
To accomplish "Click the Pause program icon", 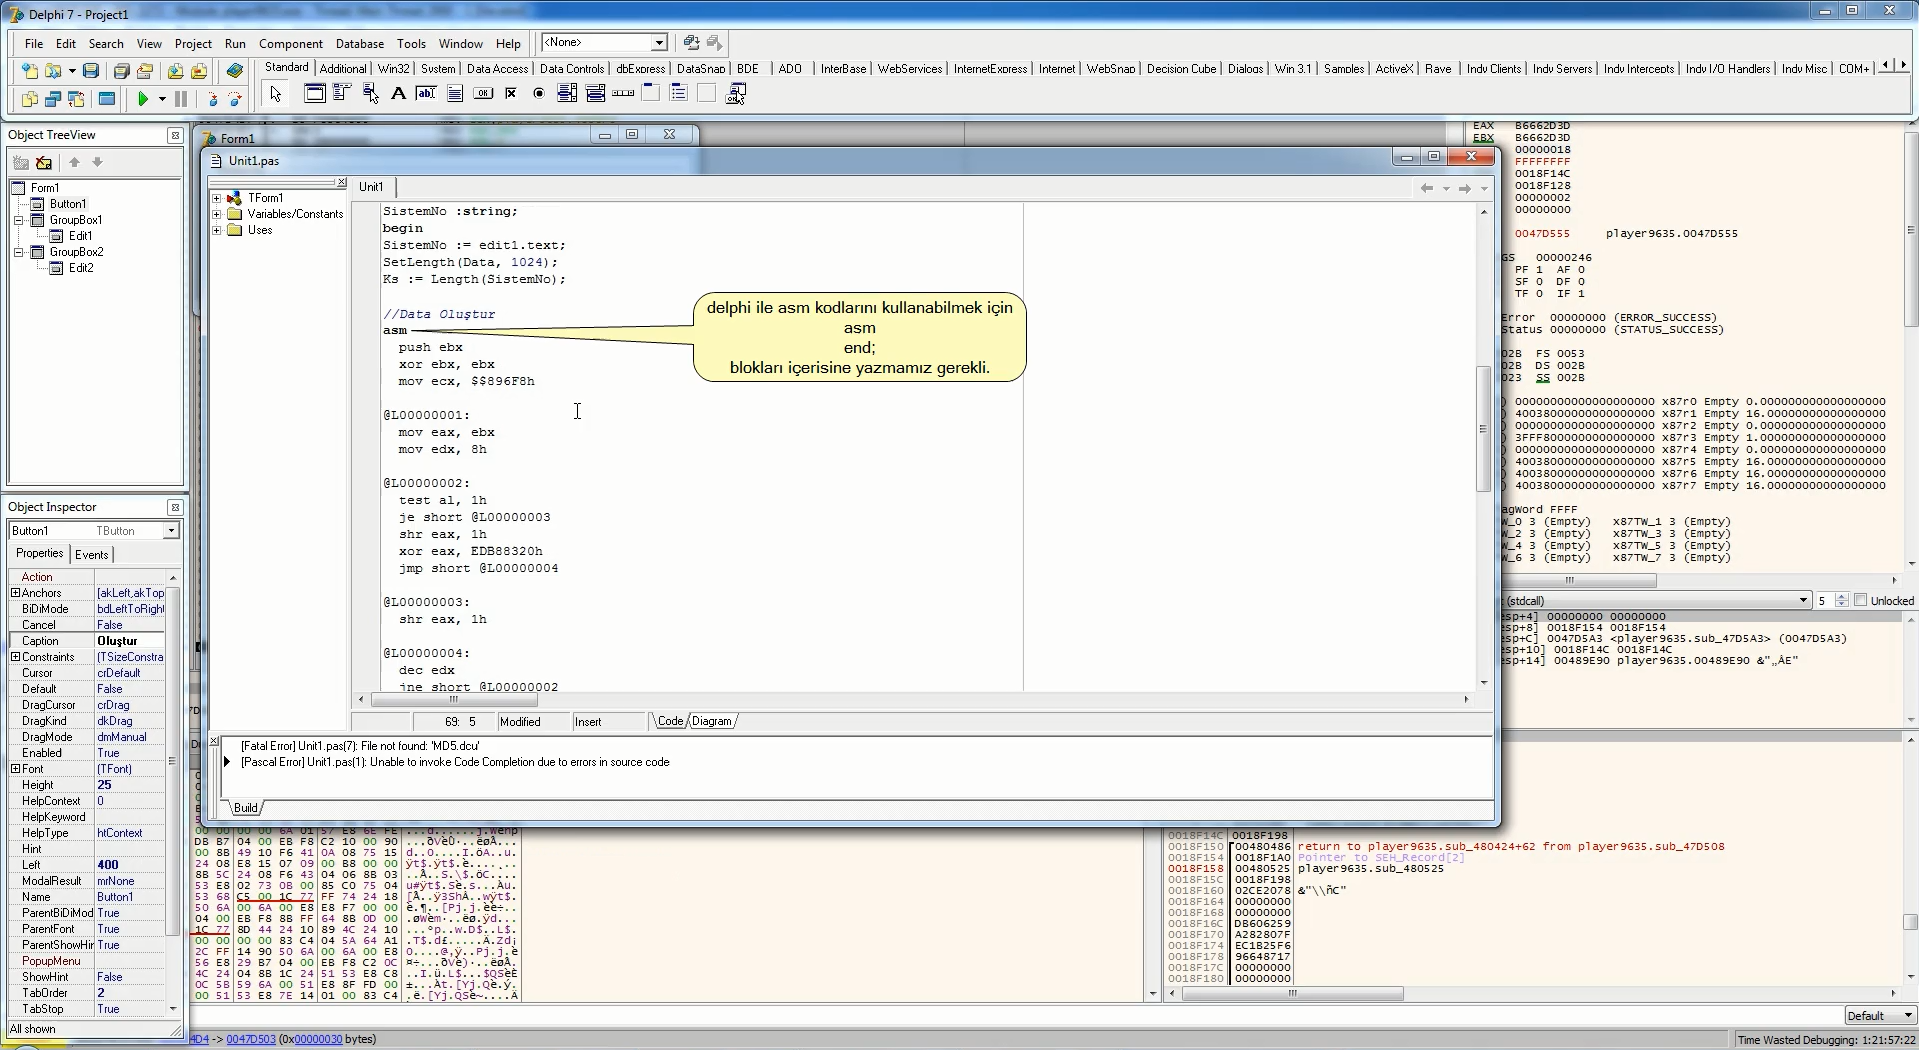I will (181, 99).
